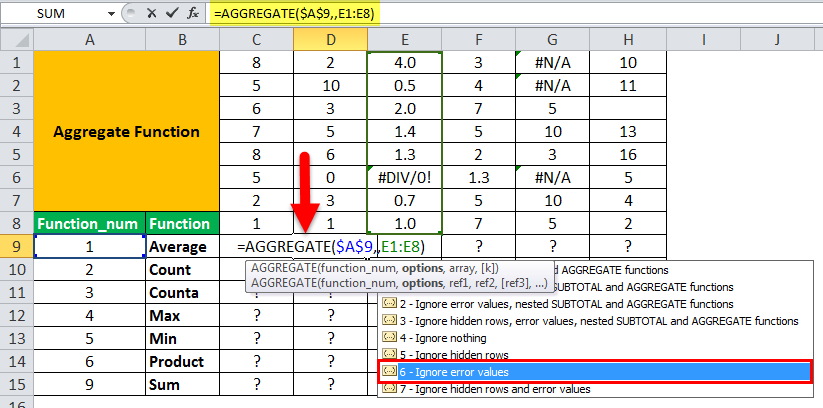This screenshot has width=823, height=408.
Task: Click the Average label cell
Action: (183, 246)
